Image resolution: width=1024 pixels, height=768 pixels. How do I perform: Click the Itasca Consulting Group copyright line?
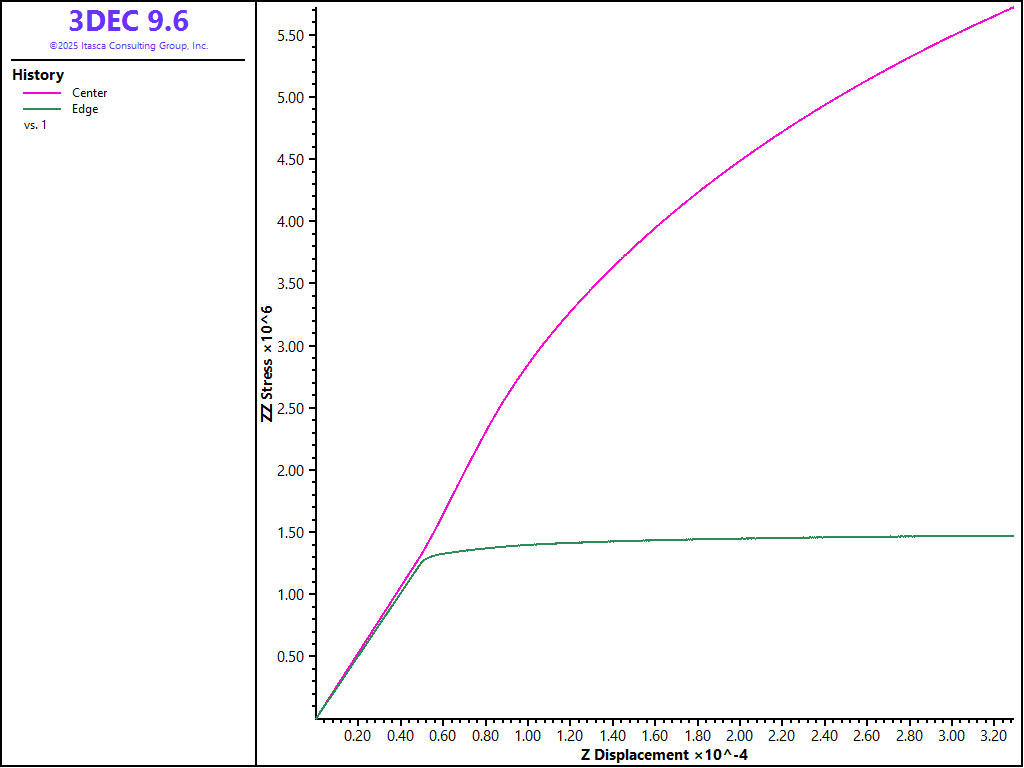pos(128,46)
